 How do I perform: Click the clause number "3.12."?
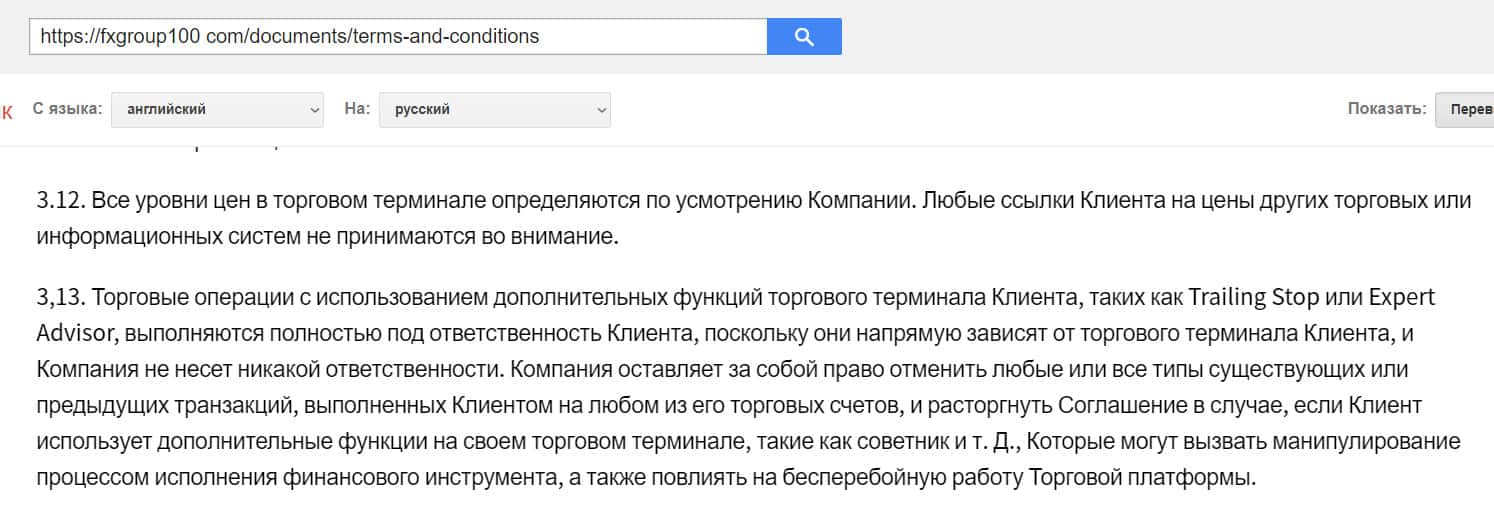(x=61, y=201)
